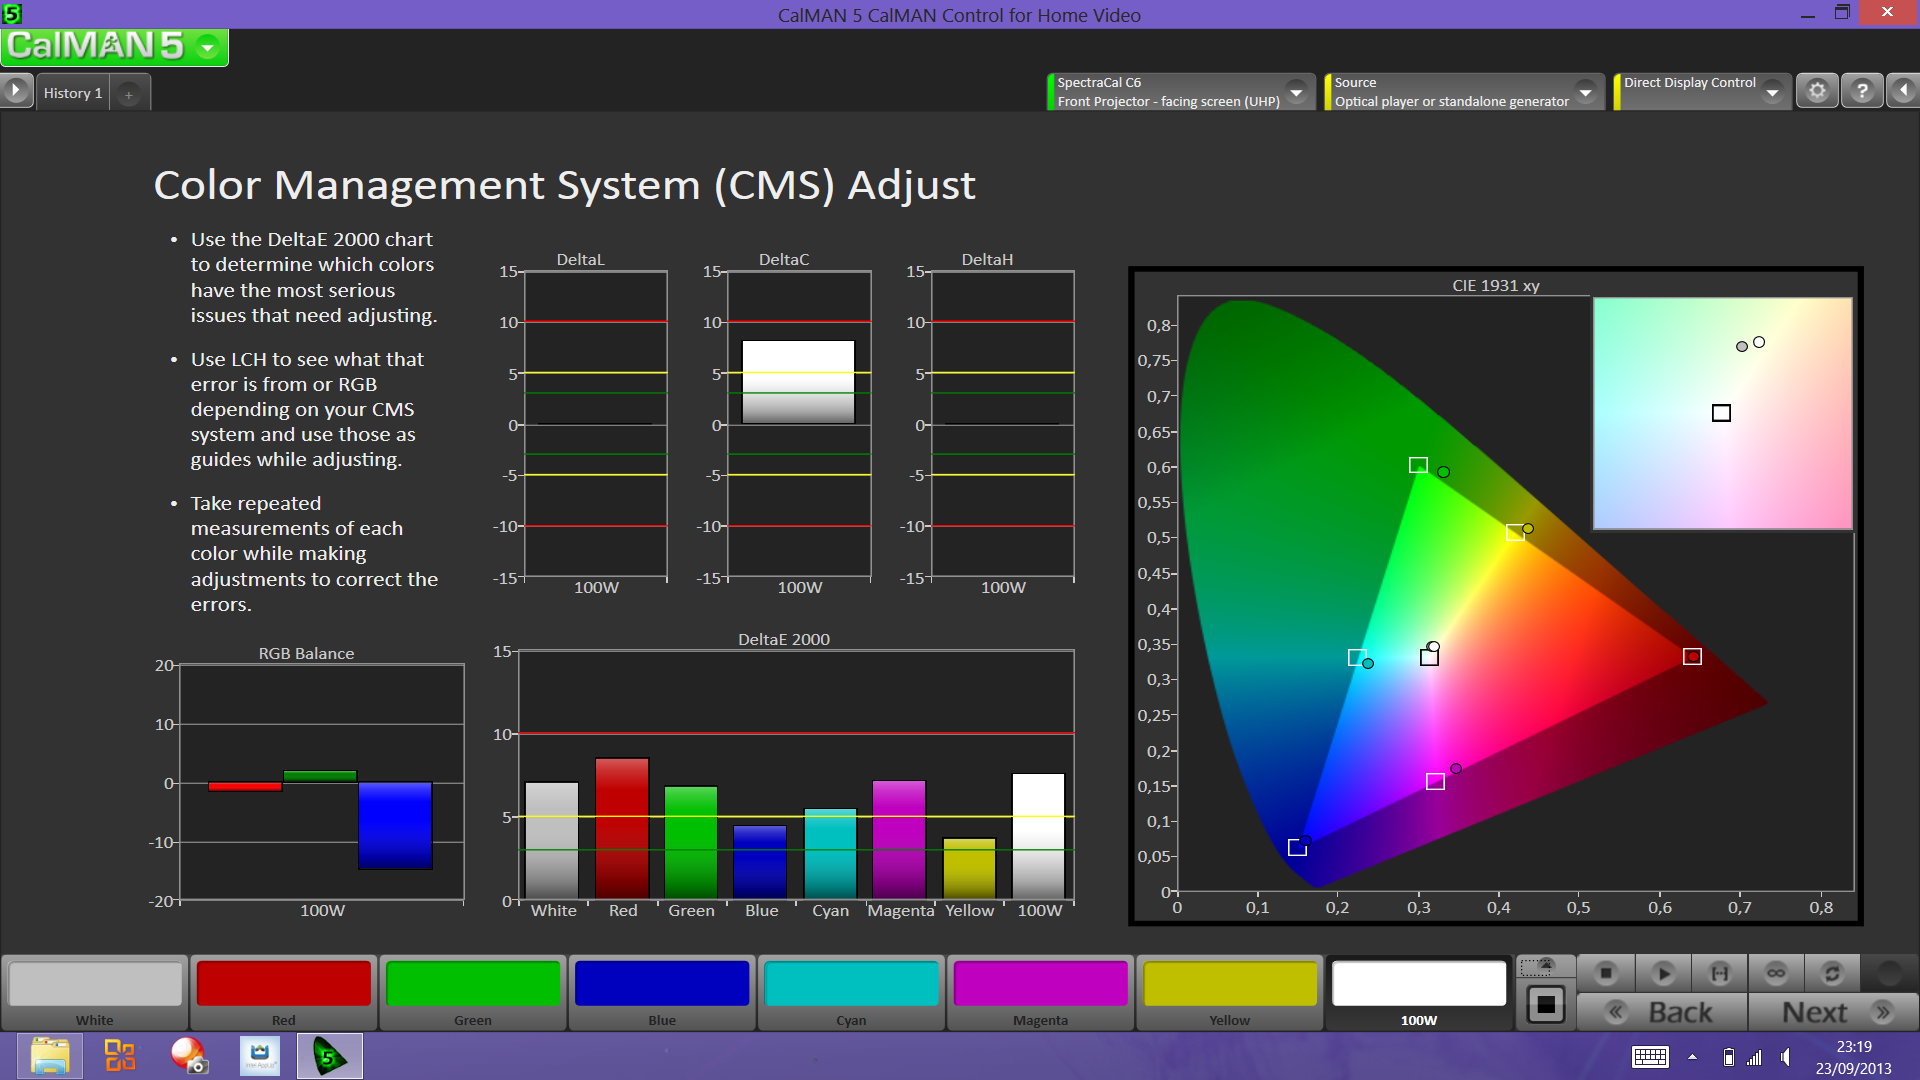Click the network signal icon in tray
This screenshot has height=1080, width=1920.
pos(1755,1057)
